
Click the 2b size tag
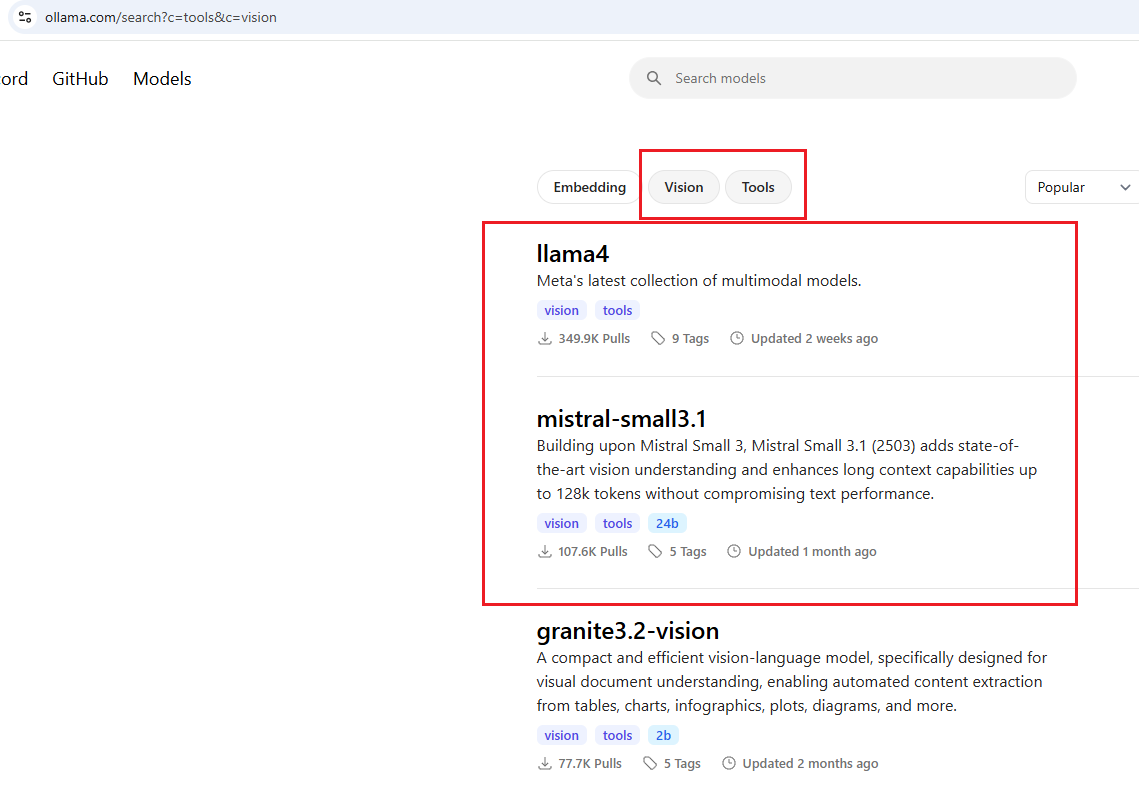coord(663,735)
